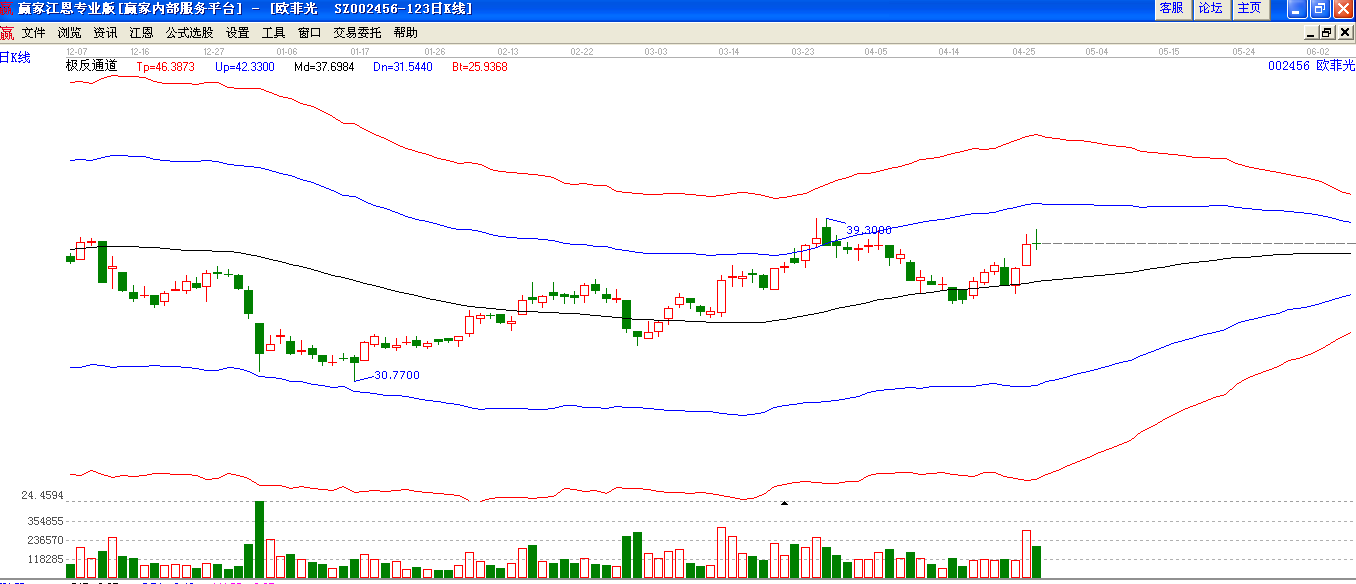Click the app logo icon in title bar
The height and width of the screenshot is (584, 1356).
pos(7,9)
